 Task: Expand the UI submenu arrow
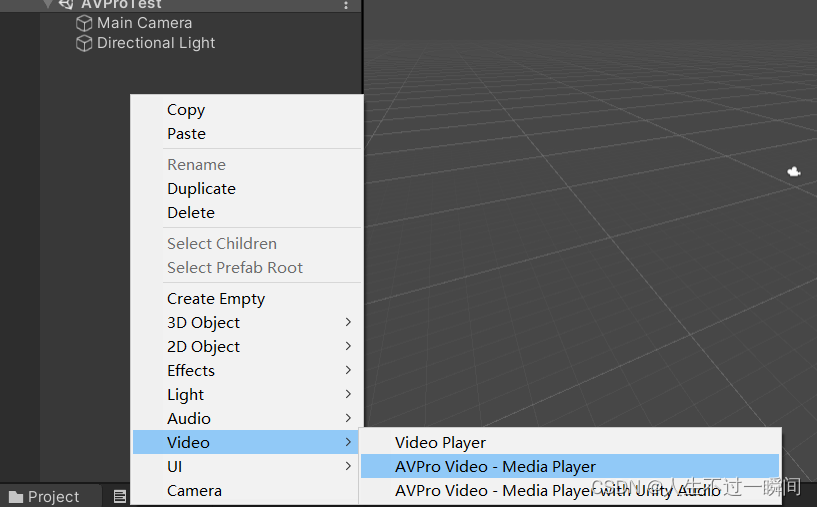348,466
